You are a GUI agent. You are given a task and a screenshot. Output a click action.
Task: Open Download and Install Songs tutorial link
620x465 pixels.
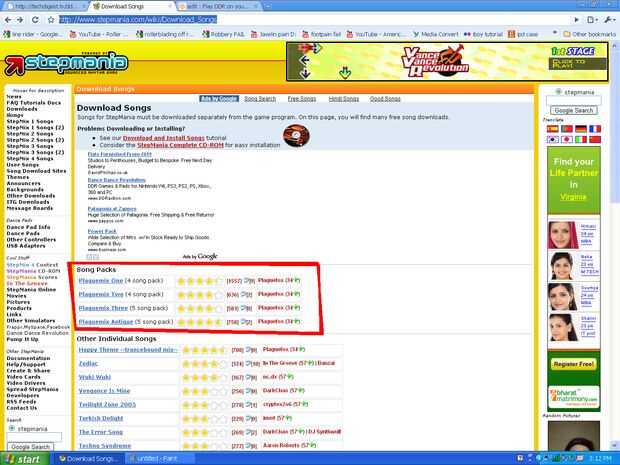tap(163, 138)
